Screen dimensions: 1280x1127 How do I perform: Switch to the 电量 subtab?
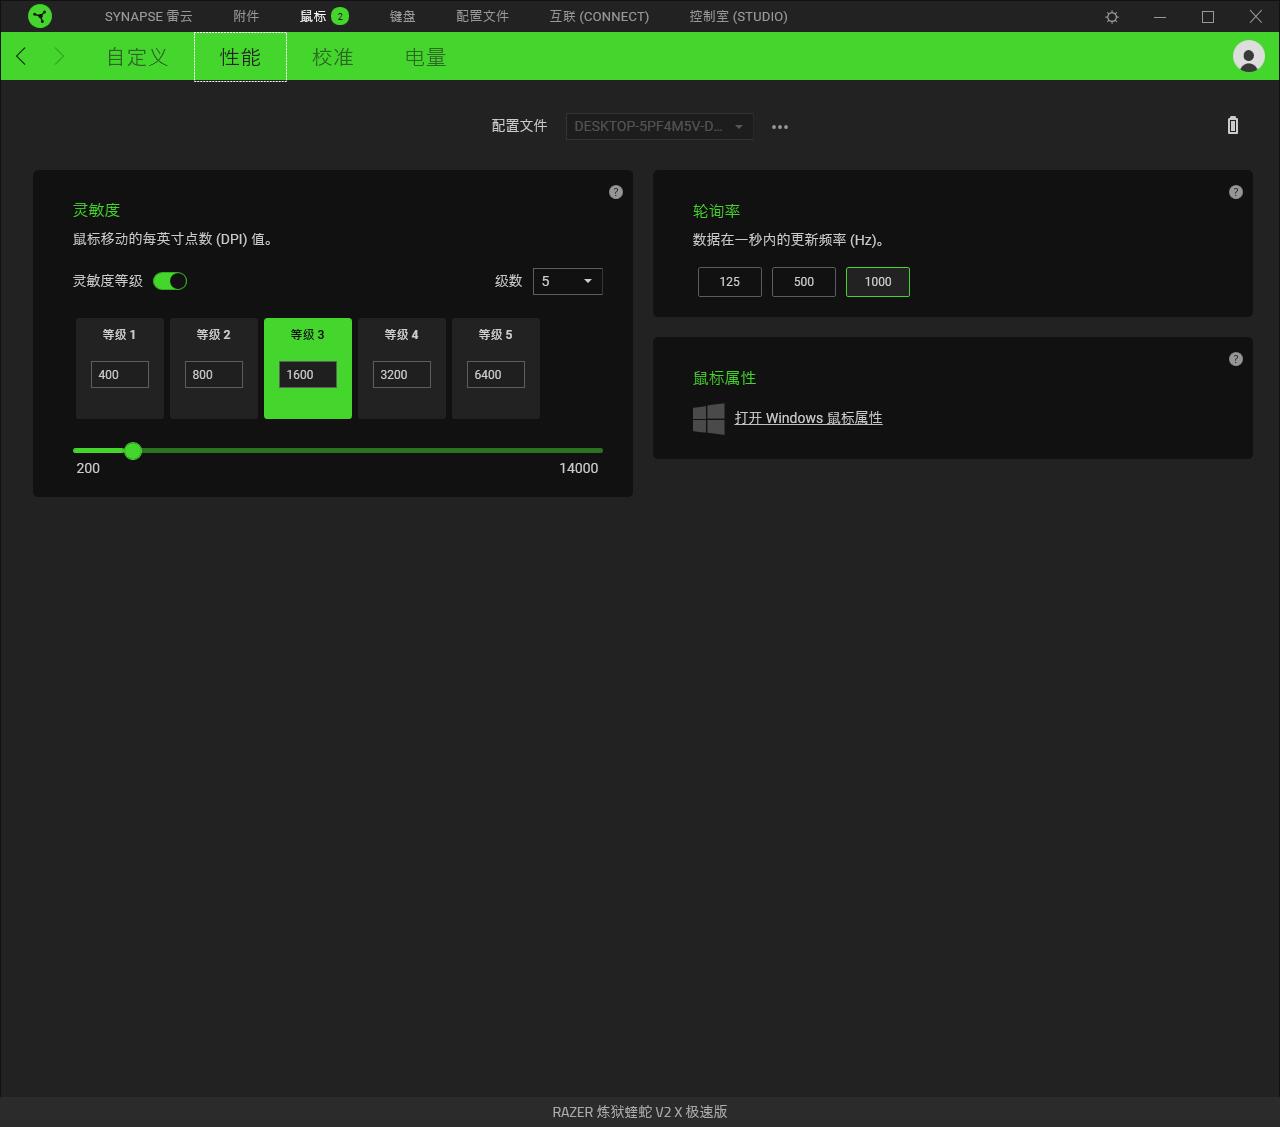tap(426, 57)
